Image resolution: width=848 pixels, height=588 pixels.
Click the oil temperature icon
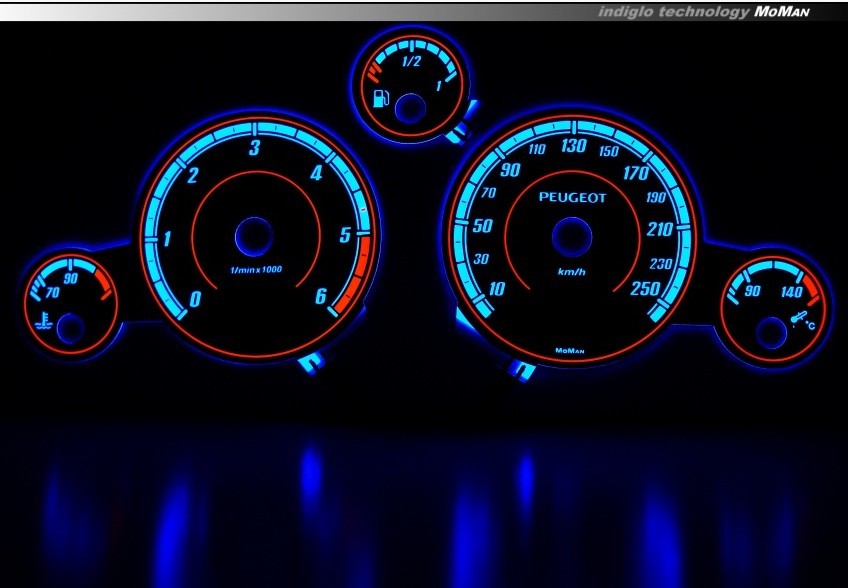(x=799, y=322)
